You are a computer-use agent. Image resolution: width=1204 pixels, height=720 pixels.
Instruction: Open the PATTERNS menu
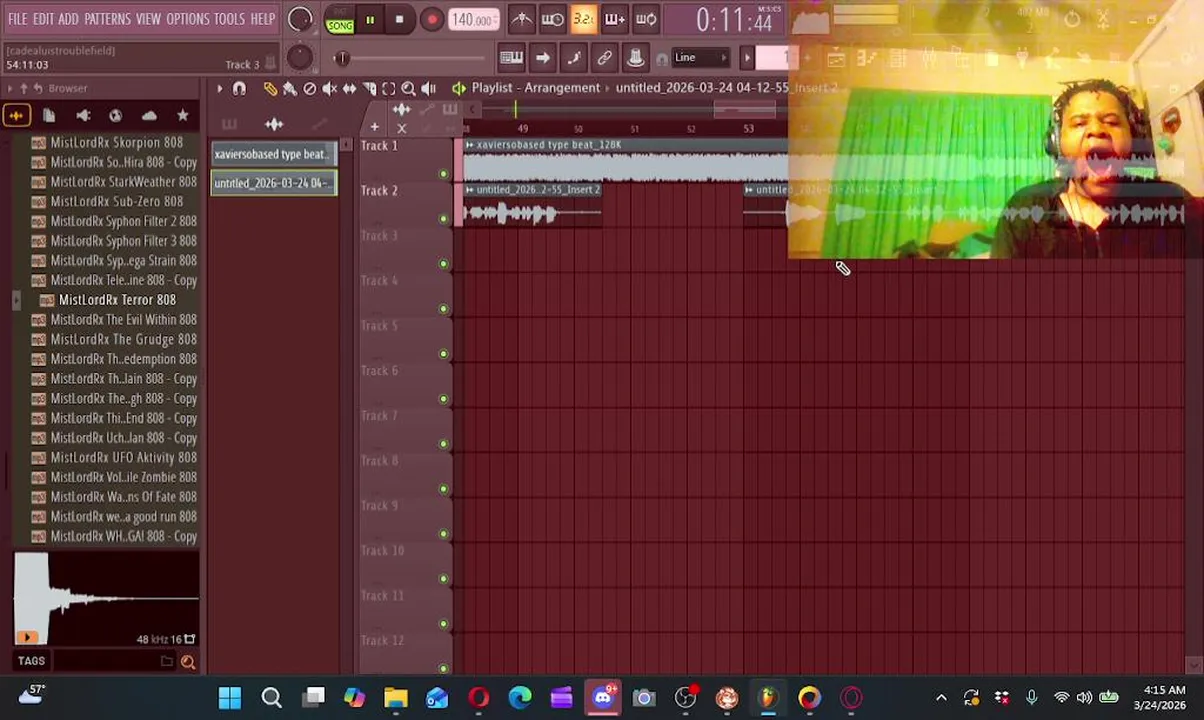pos(107,19)
